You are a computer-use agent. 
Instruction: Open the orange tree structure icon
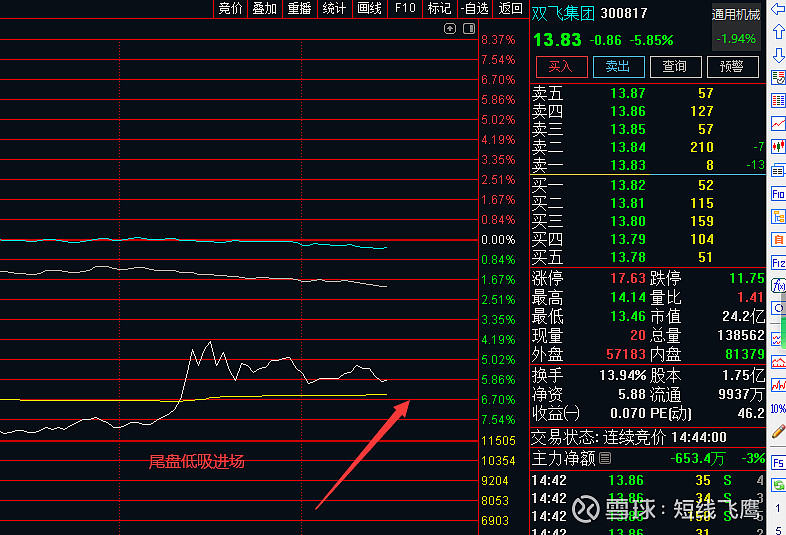[x=778, y=217]
